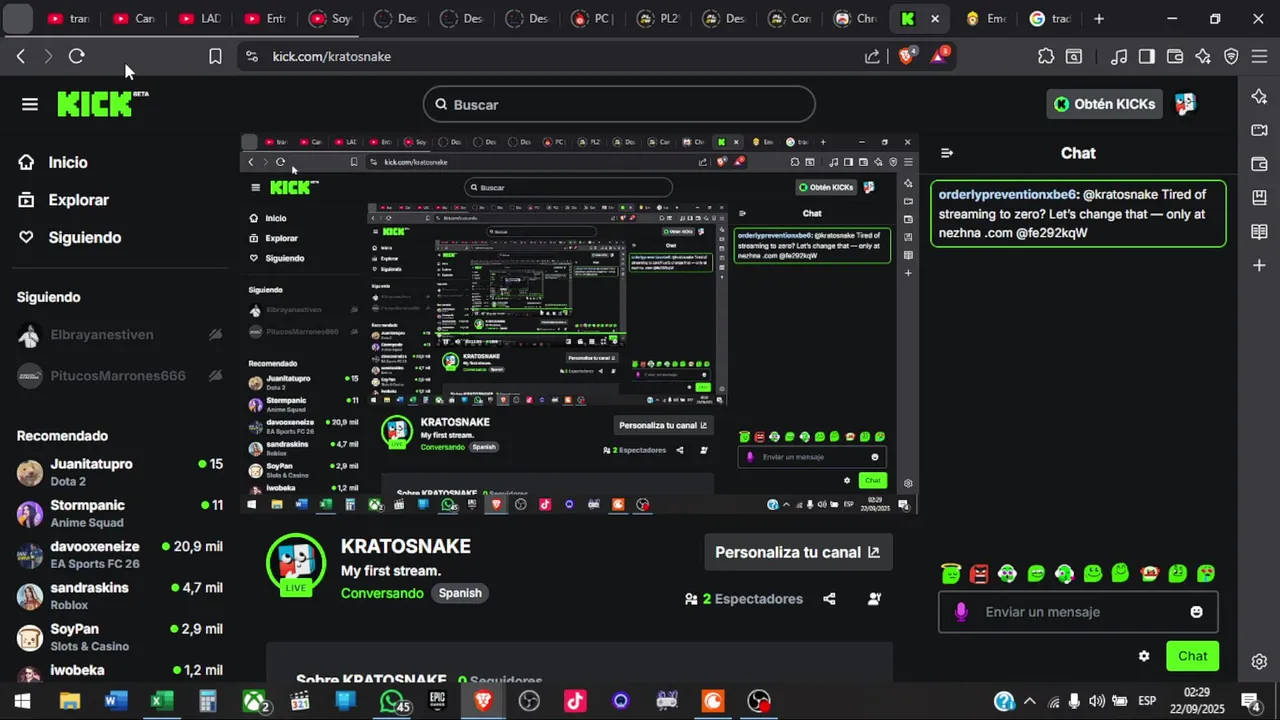Insert the last heart-eyes emote
This screenshot has width=1280, height=720.
click(x=1207, y=573)
